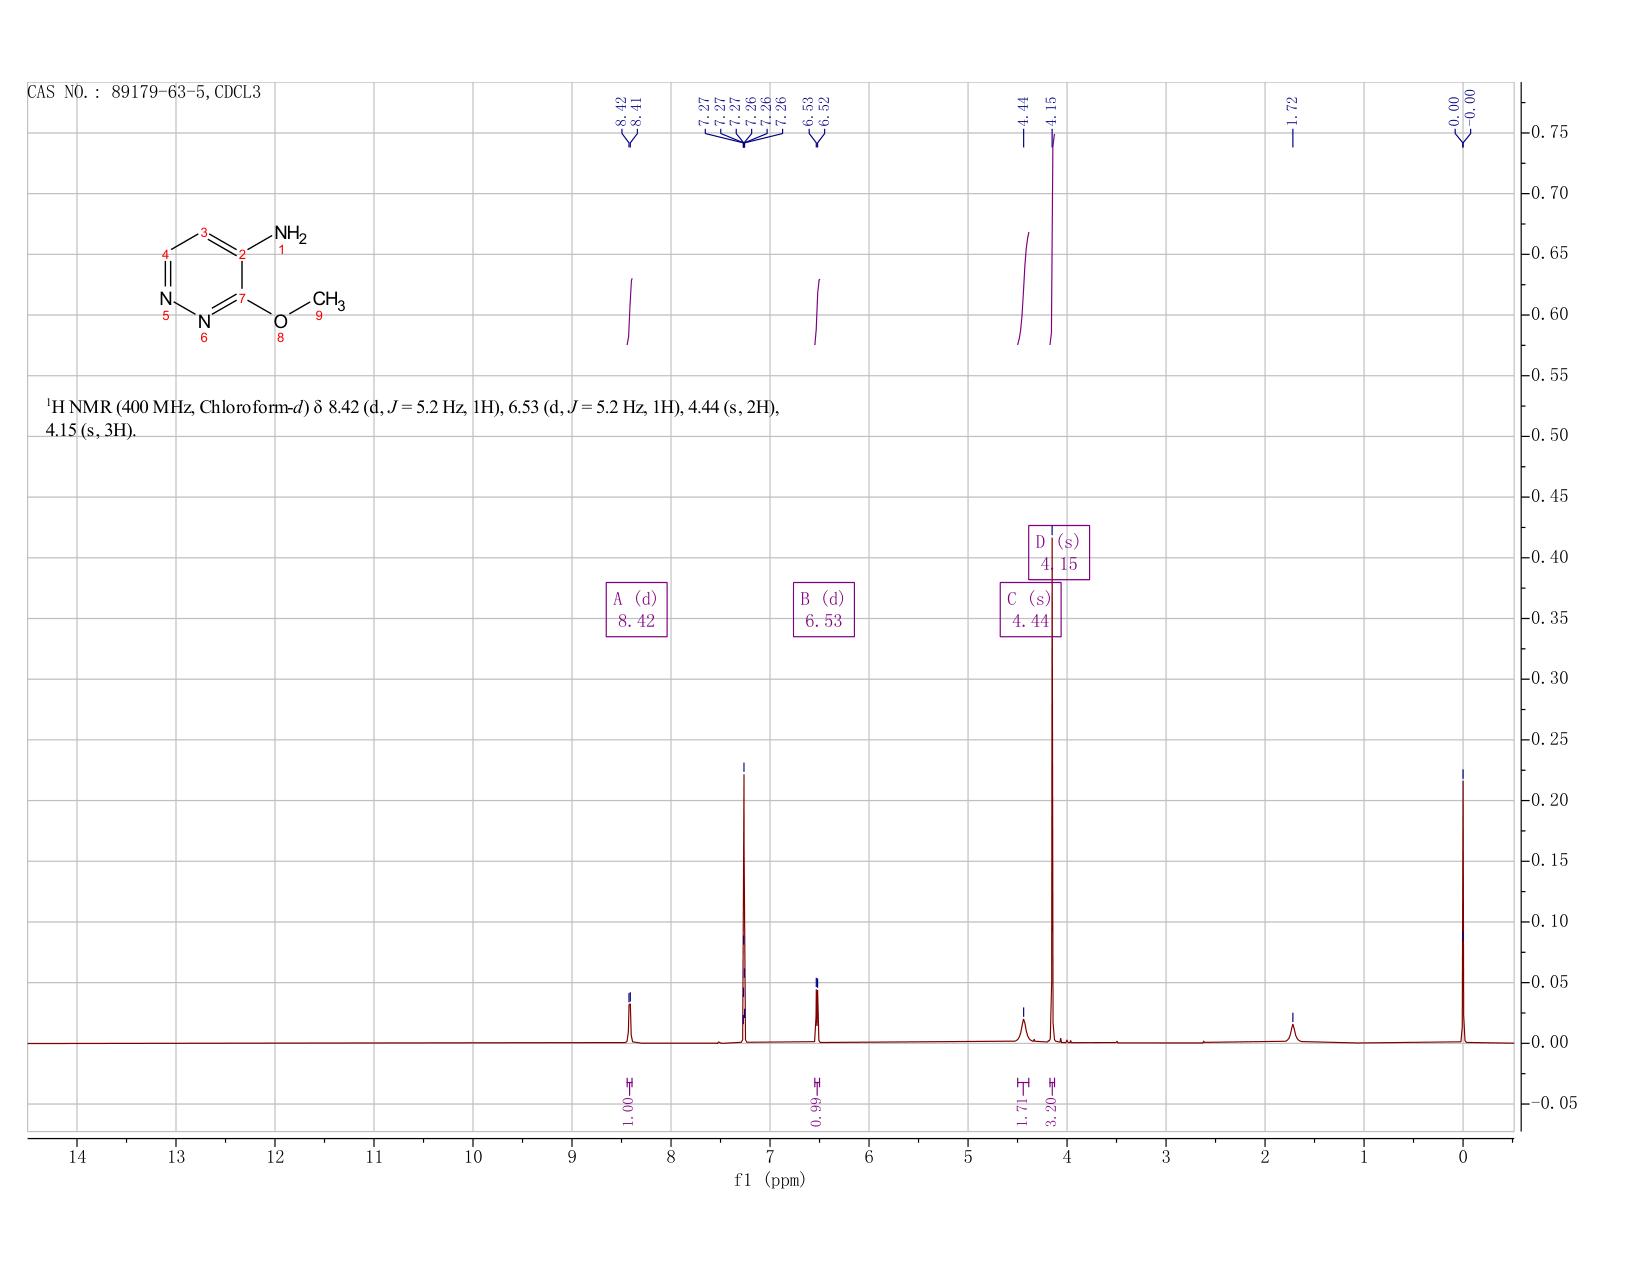1650x1275 pixels.
Task: Click the integral value 3.20
Action: pos(1051,1110)
